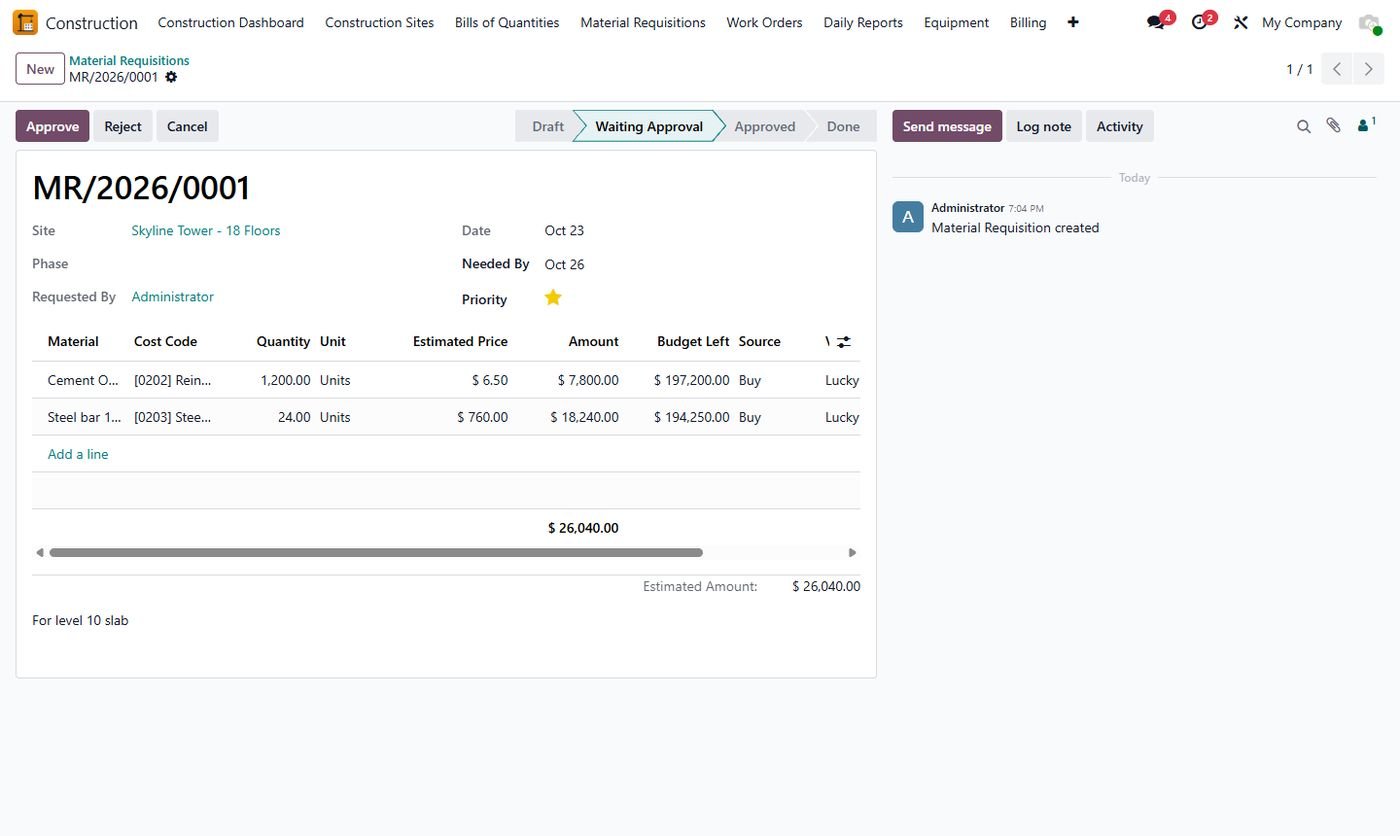Open the Material Requisitions menu
This screenshot has width=1400, height=836.
(x=643, y=22)
